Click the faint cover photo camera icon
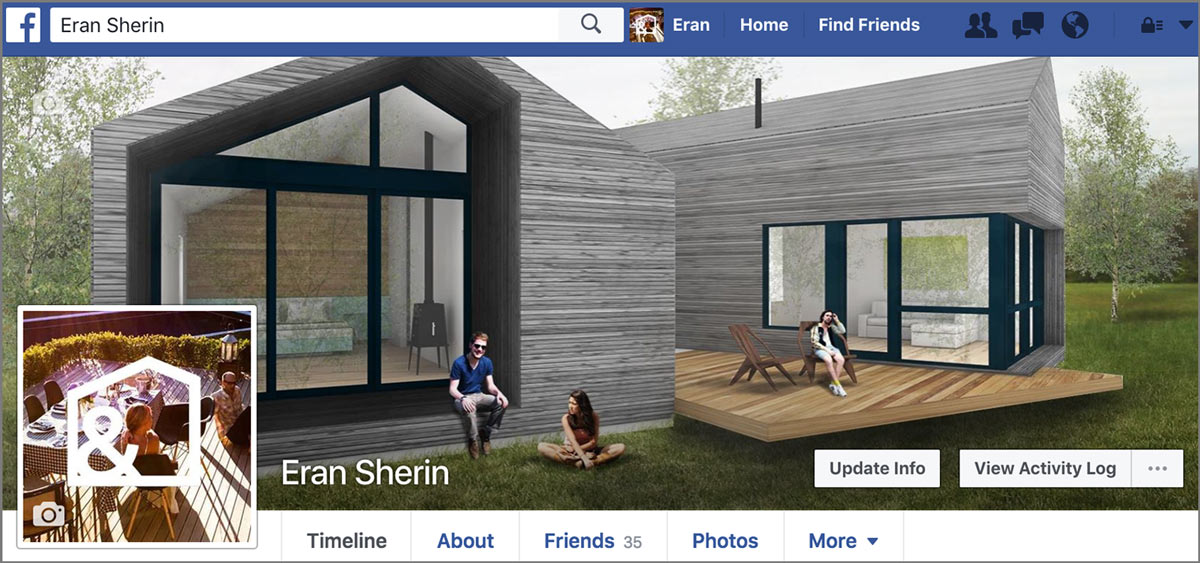The image size is (1200, 563). pos(48,103)
